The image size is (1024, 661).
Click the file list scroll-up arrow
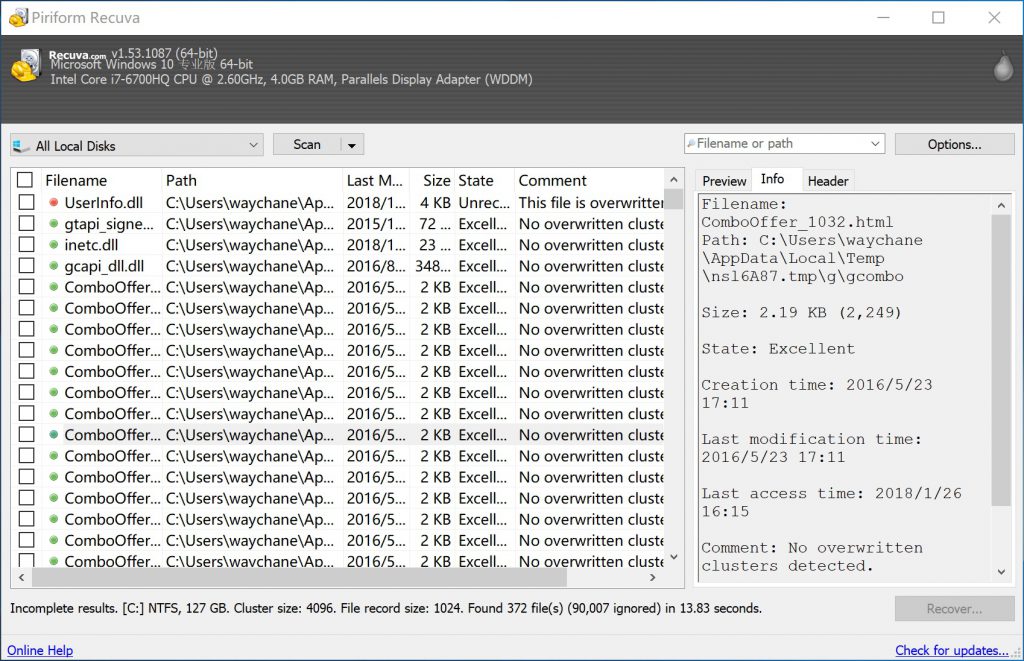click(x=674, y=179)
